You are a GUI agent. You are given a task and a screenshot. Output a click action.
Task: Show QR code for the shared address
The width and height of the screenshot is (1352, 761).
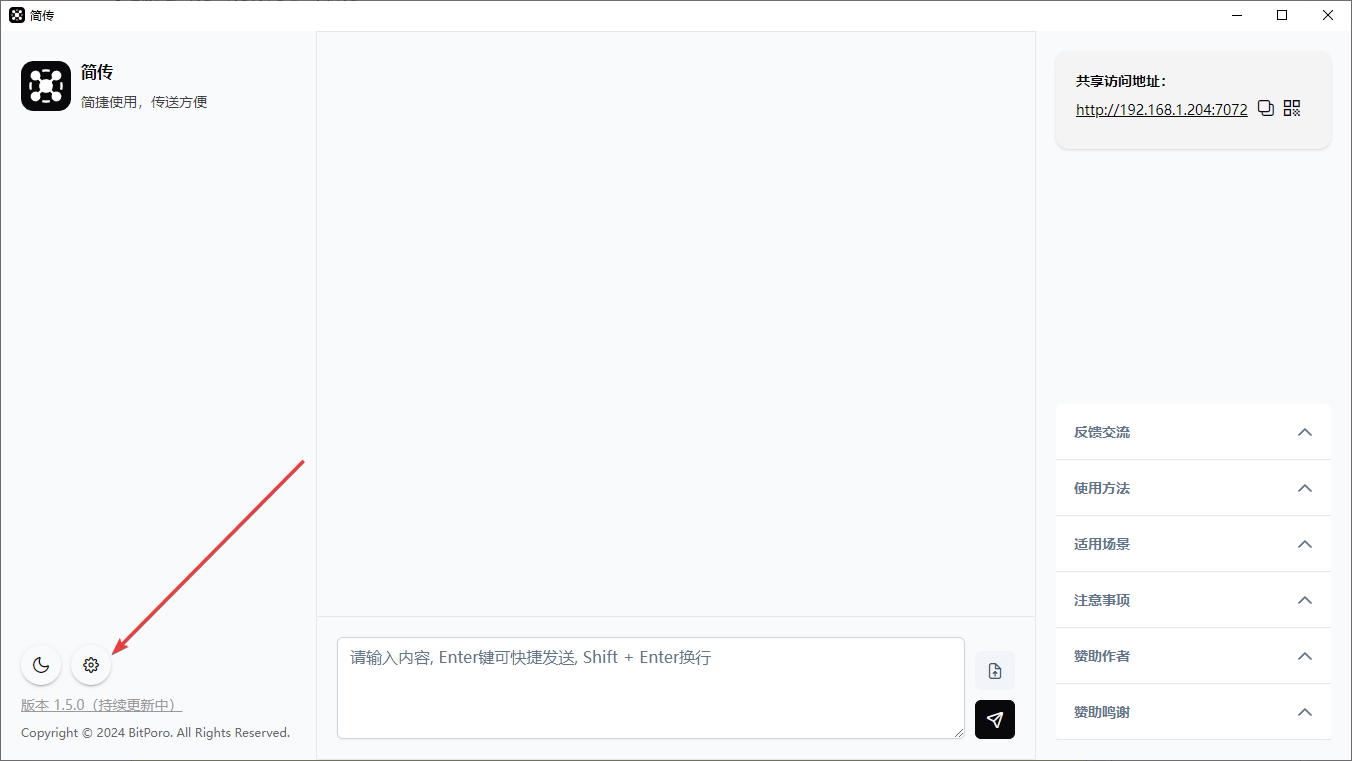tap(1292, 109)
